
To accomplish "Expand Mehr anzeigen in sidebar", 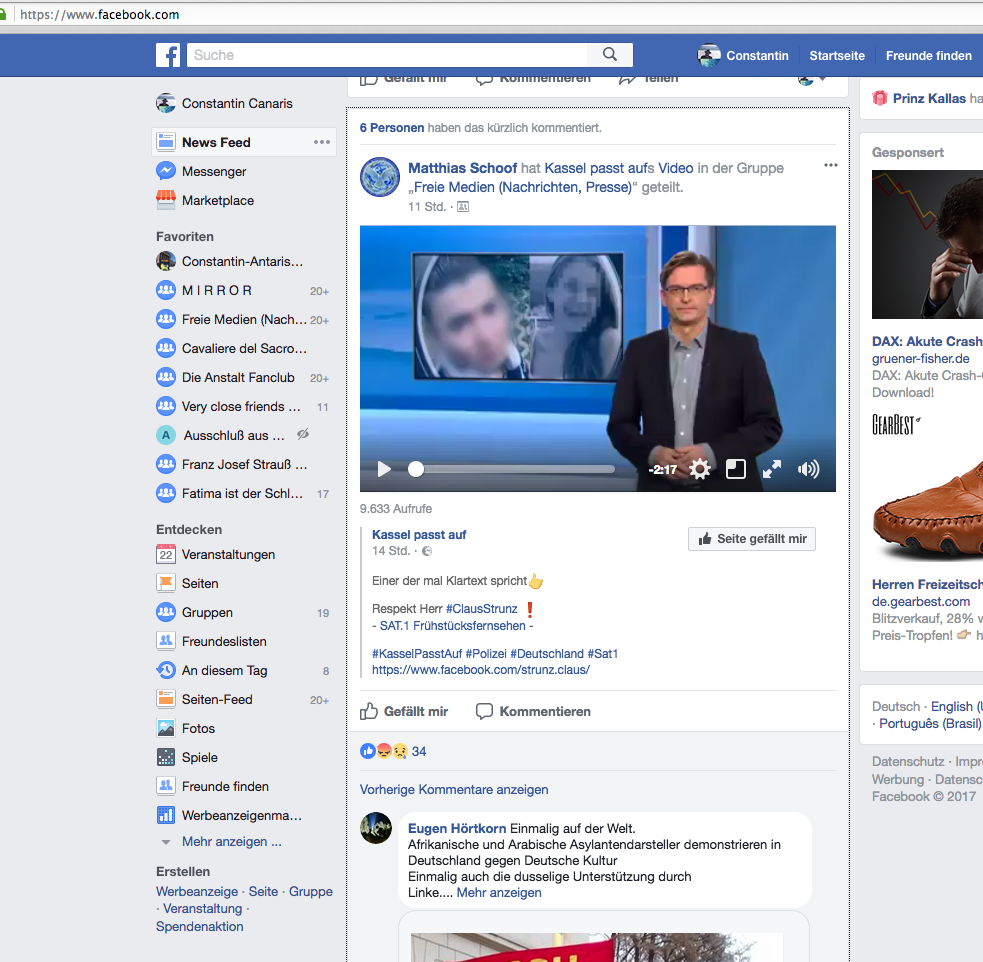I will coord(231,841).
